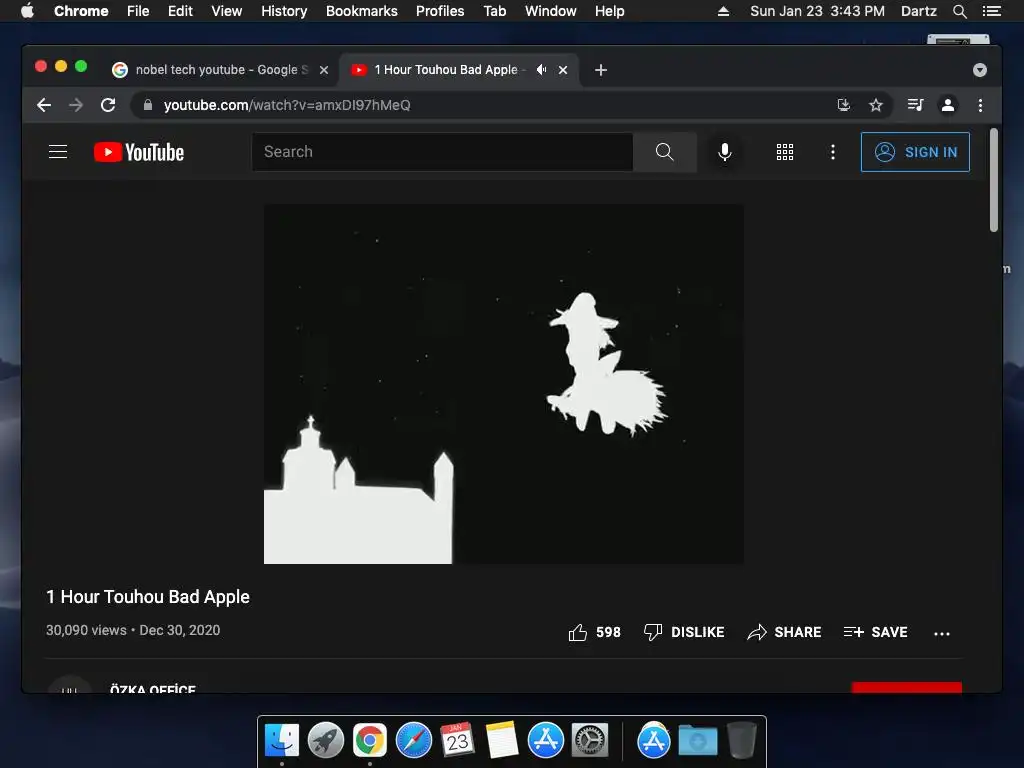Click the eject icon in menu bar
The image size is (1024, 768).
point(723,11)
